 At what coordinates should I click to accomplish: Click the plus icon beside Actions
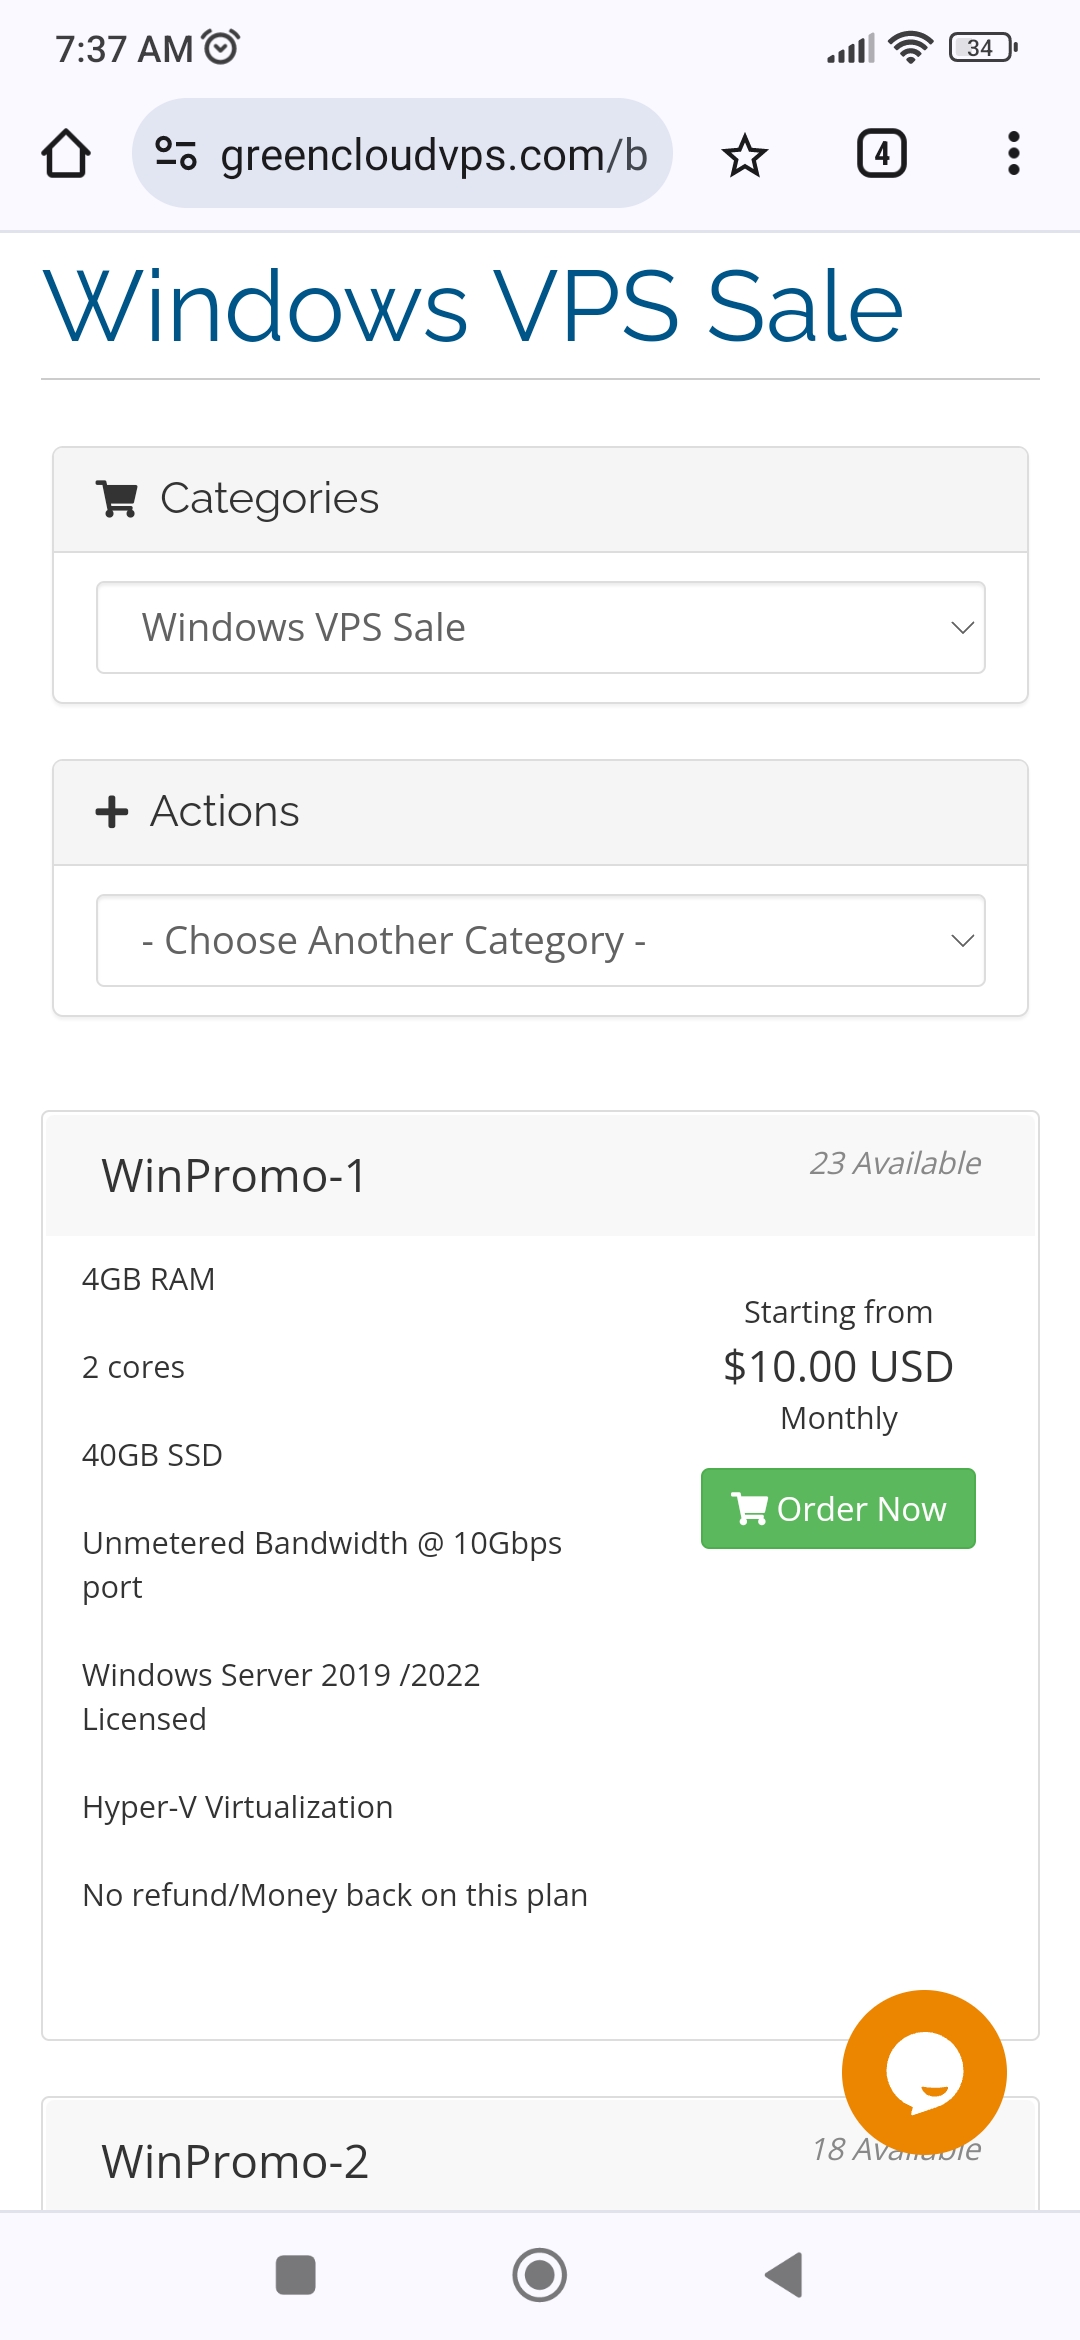point(112,811)
